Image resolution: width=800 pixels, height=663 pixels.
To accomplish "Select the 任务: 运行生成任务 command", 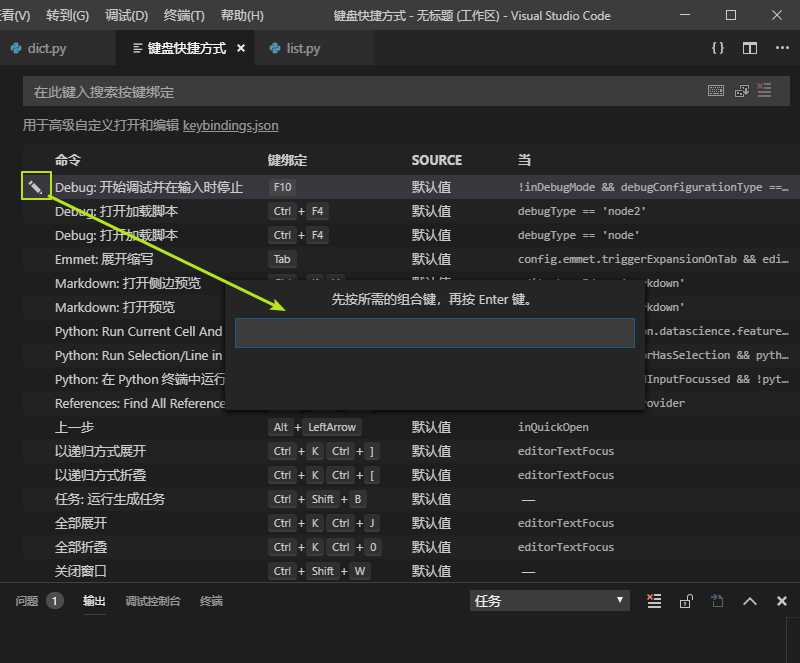I will [110, 499].
